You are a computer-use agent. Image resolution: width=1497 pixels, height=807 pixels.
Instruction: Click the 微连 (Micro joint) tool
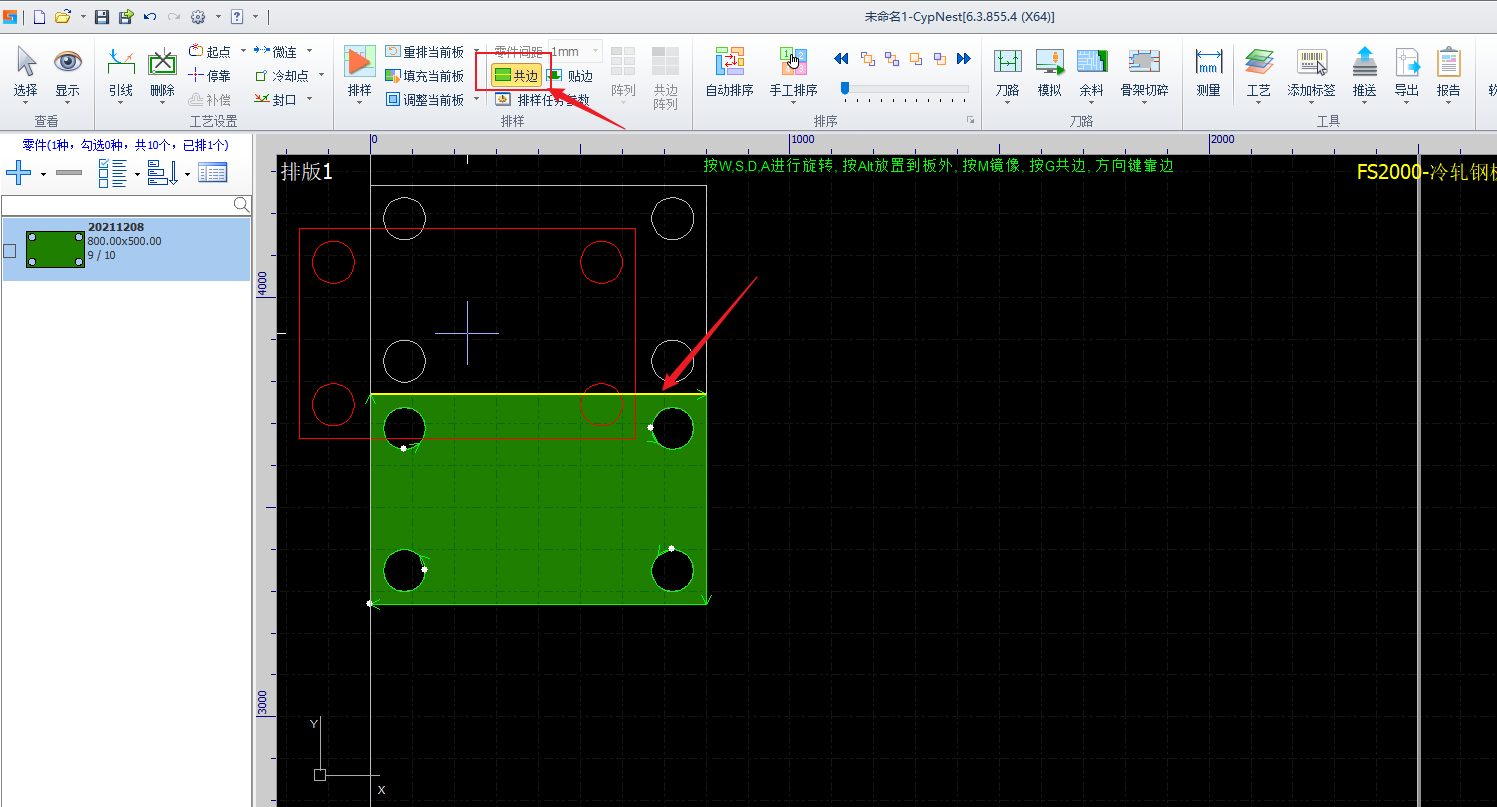click(276, 52)
